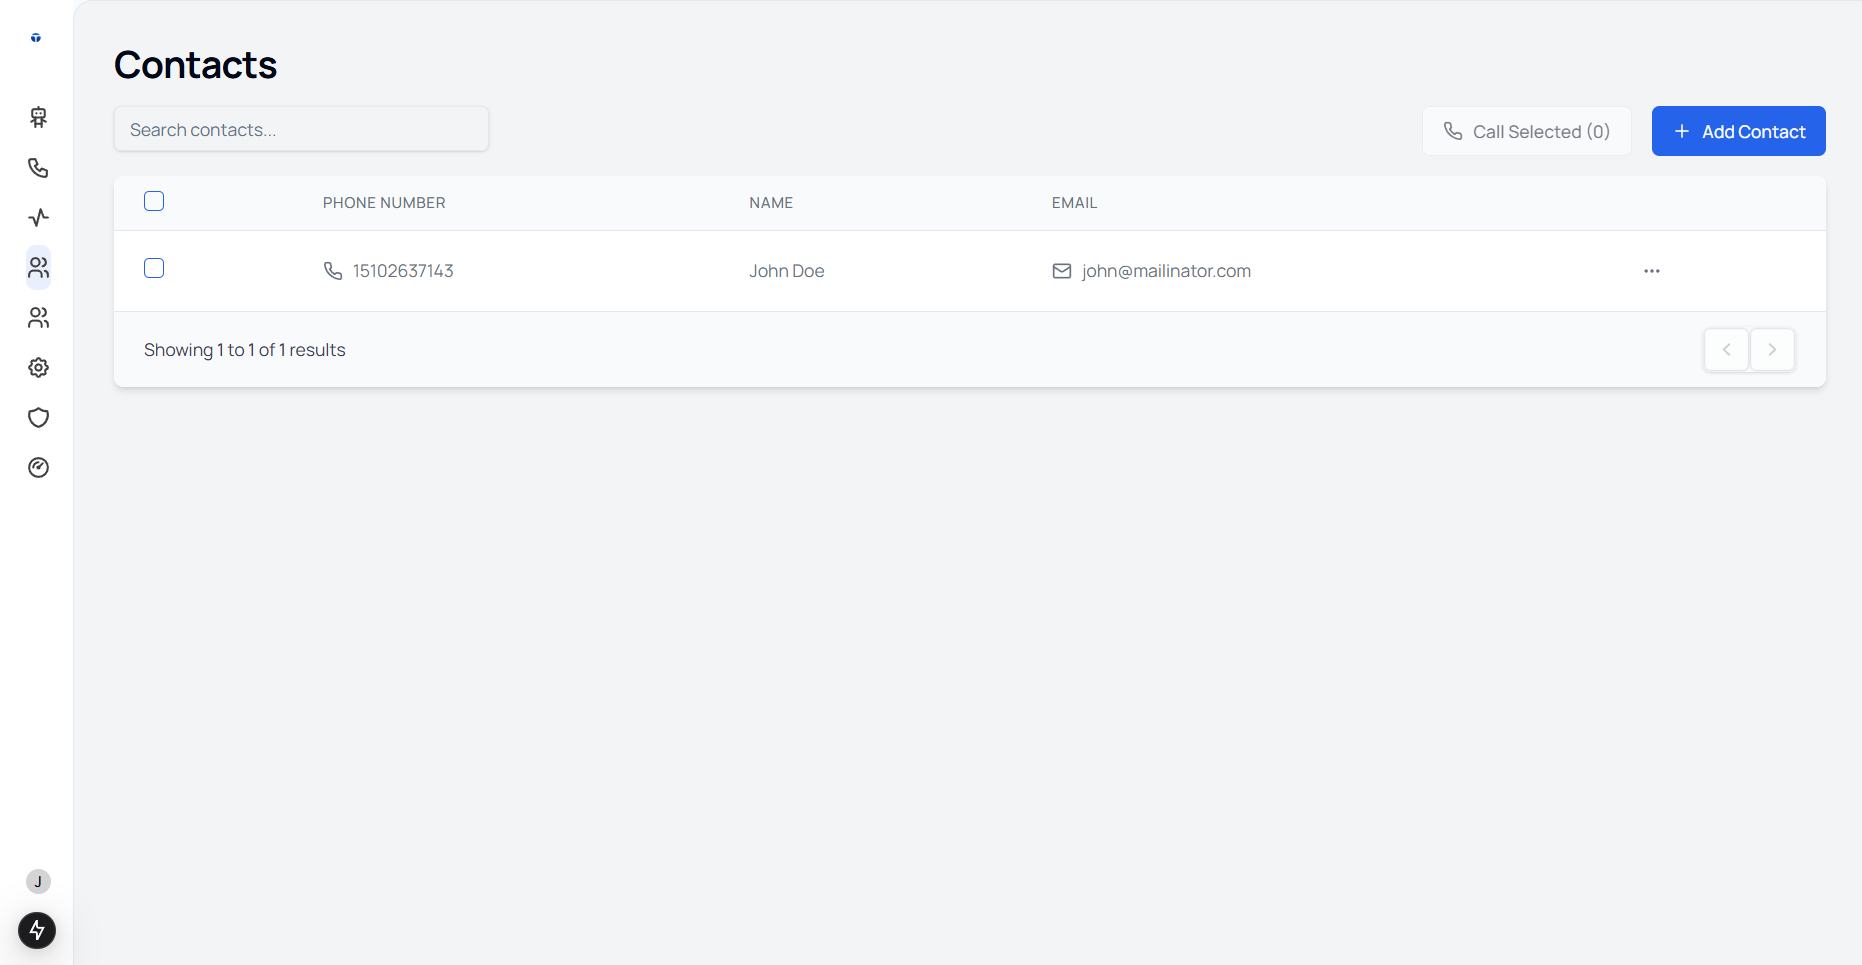Open the lower users sidebar icon
This screenshot has height=965, width=1862.
tap(38, 317)
